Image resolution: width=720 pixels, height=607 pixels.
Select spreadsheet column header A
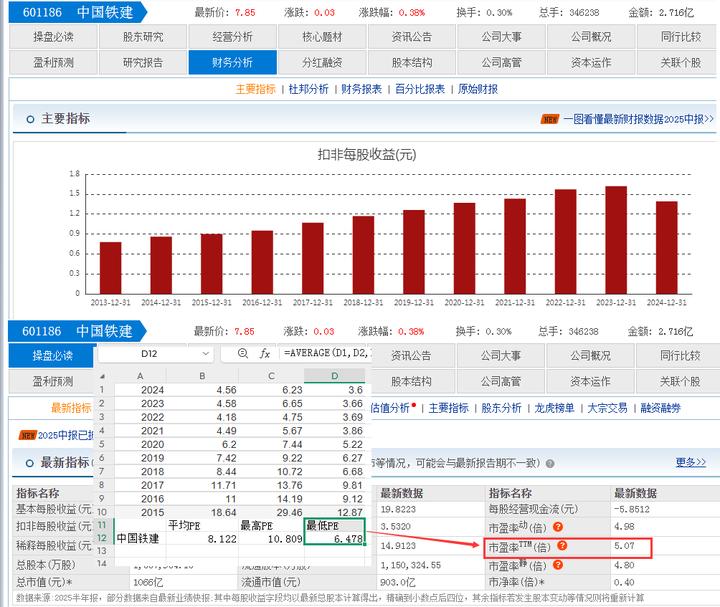(140, 376)
